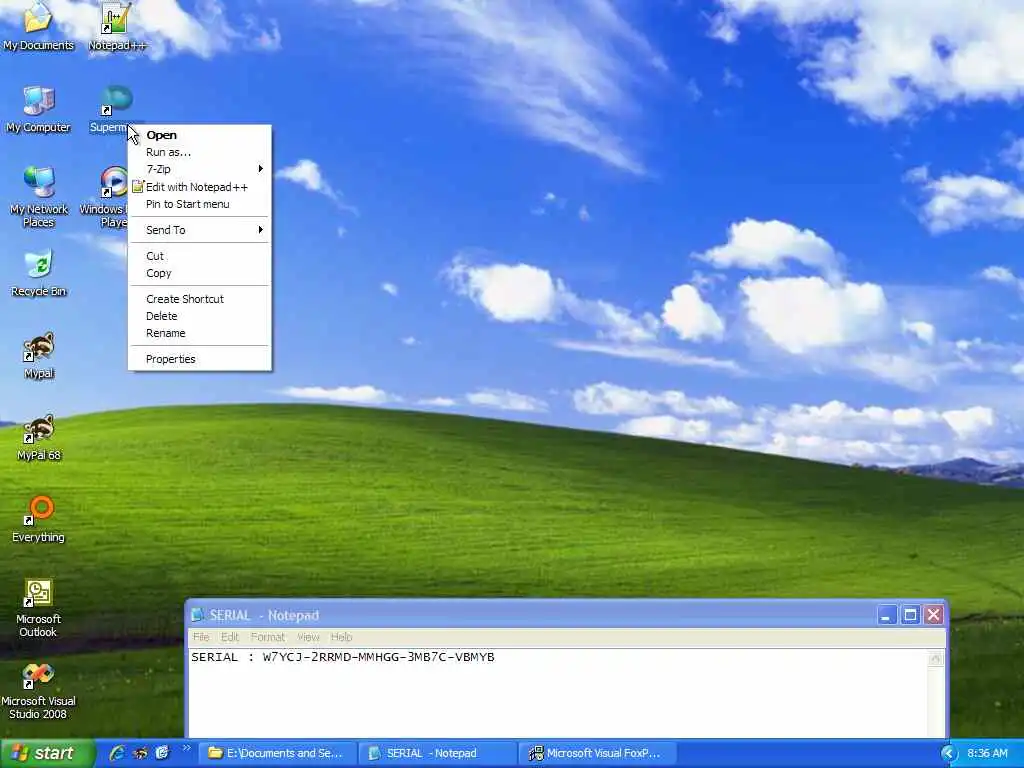
Task: Close the SERIAL Notepad window
Action: point(934,615)
